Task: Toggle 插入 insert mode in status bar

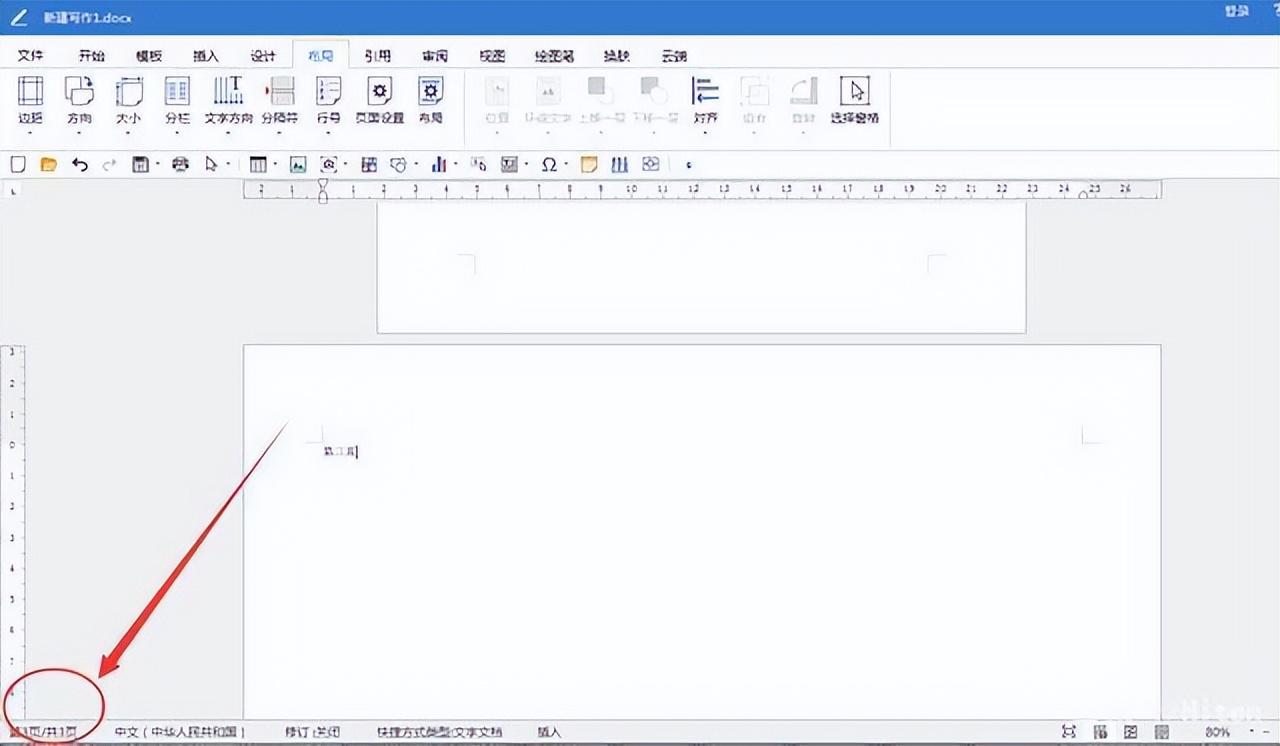Action: (x=549, y=732)
